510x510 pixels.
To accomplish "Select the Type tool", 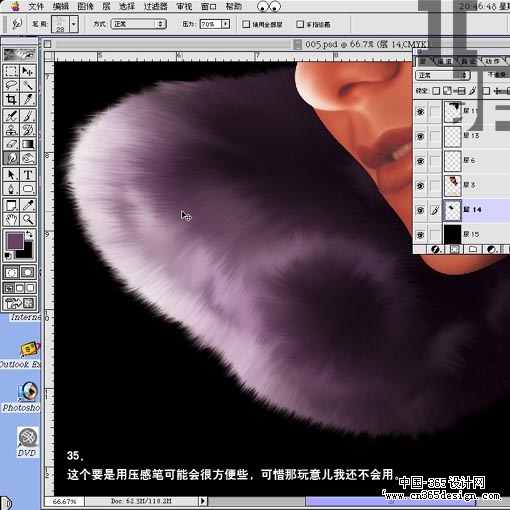I will pos(28,174).
